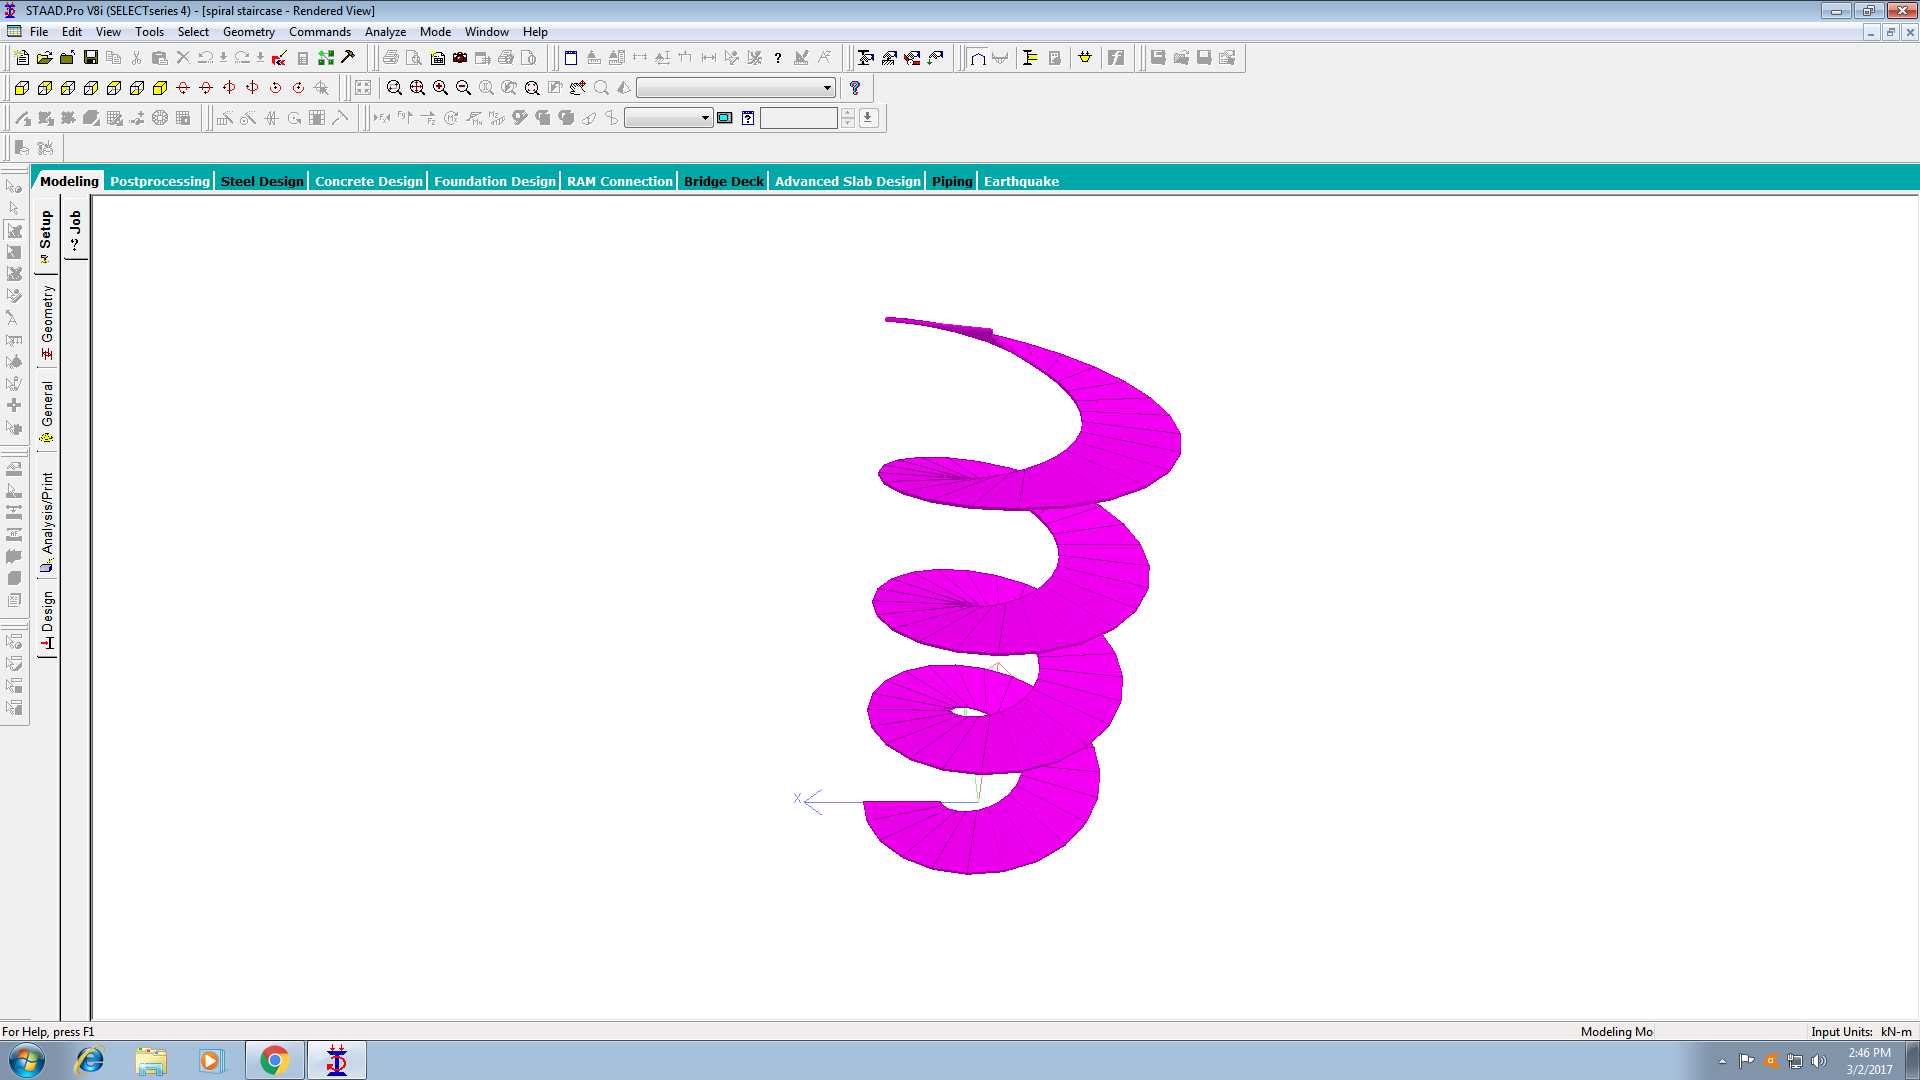Image resolution: width=1920 pixels, height=1080 pixels.
Task: Open the yellow beam section icon
Action: pos(1030,58)
